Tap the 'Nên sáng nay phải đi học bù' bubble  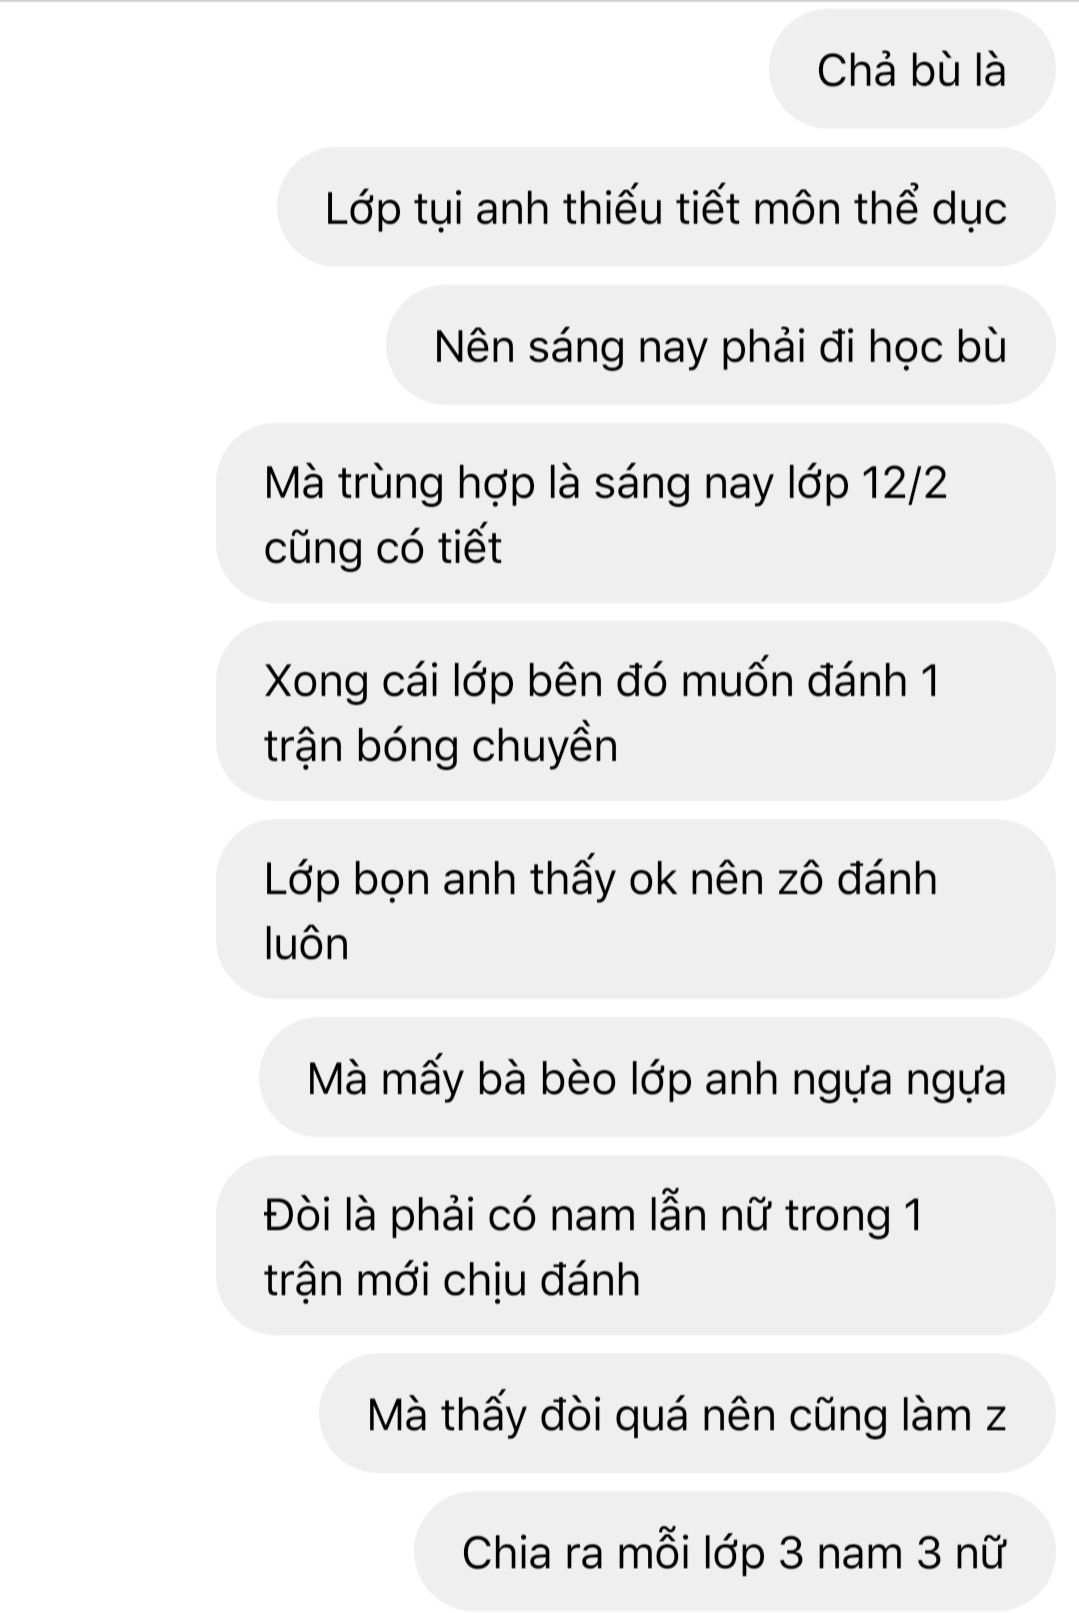pyautogui.click(x=721, y=346)
